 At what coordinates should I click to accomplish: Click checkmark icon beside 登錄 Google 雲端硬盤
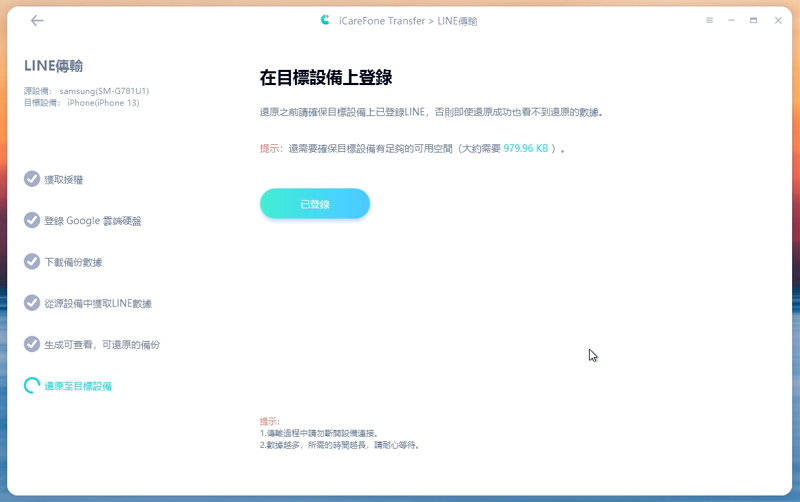tap(32, 220)
